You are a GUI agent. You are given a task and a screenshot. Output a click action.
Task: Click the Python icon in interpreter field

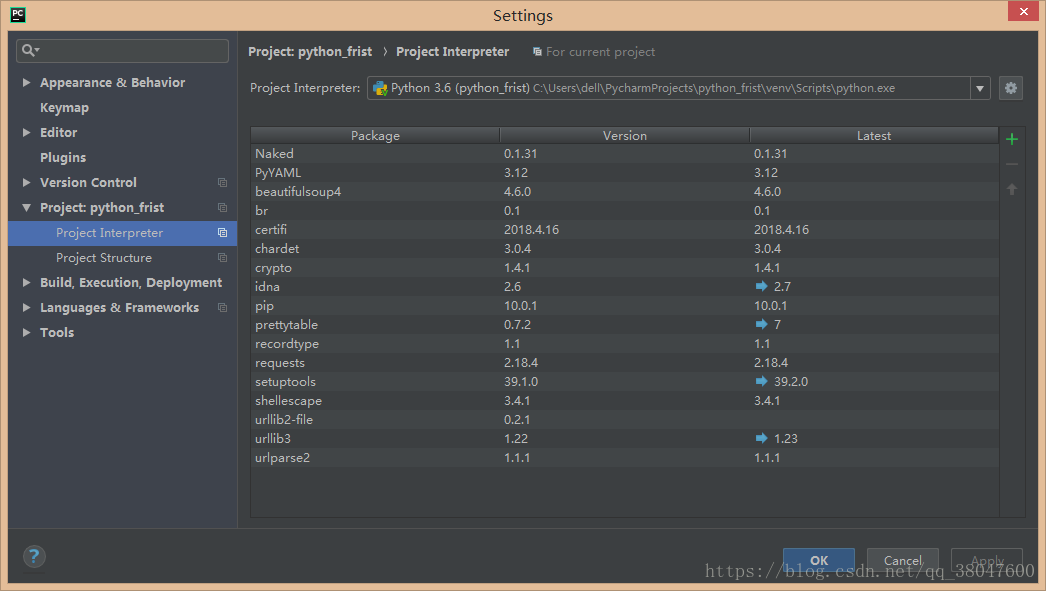tap(380, 88)
